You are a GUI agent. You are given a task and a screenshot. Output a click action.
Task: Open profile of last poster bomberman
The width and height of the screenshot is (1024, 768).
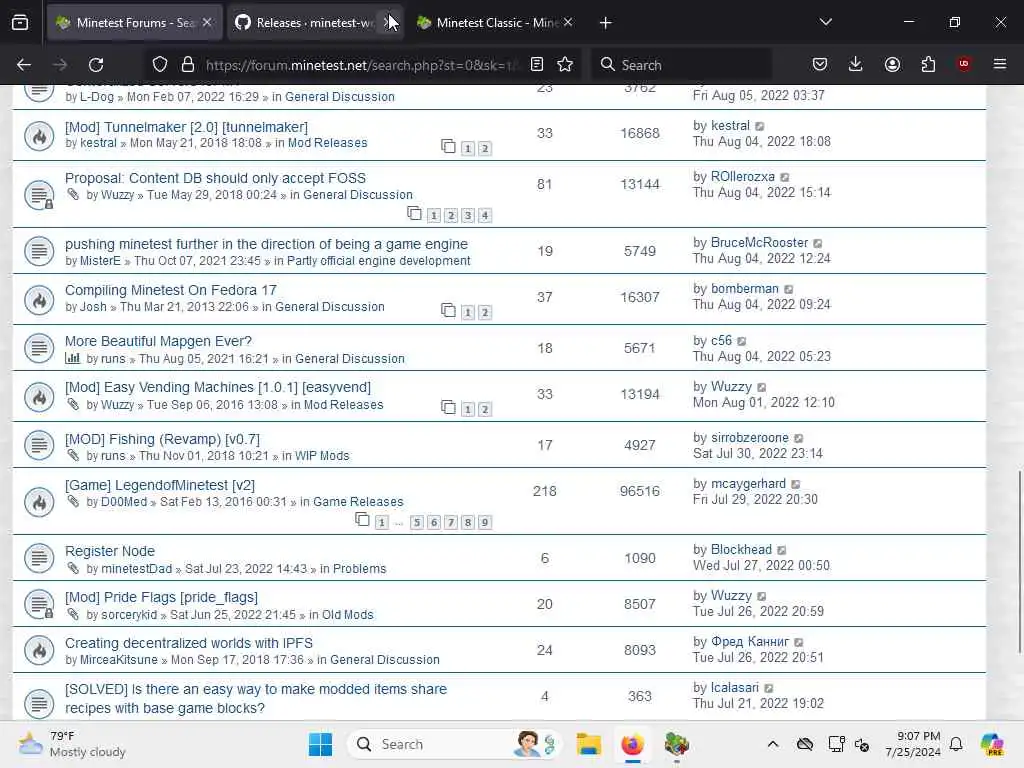[744, 289]
